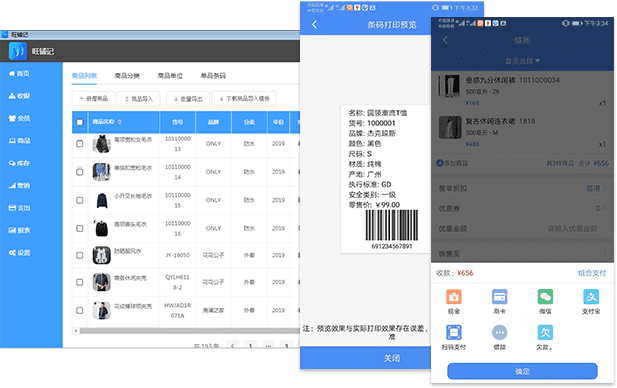Tick the checkbox for item 1011000014
The width and height of the screenshot is (617, 388).
79,172
